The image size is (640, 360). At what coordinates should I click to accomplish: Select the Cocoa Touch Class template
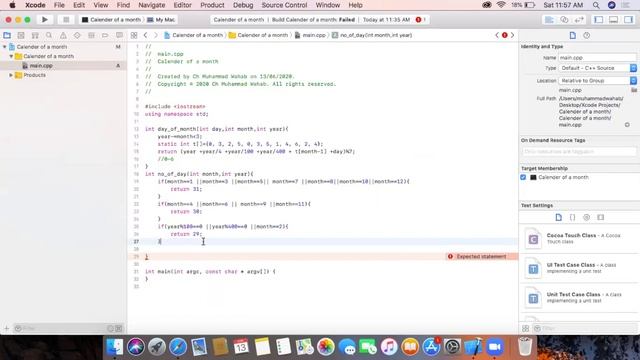click(579, 239)
